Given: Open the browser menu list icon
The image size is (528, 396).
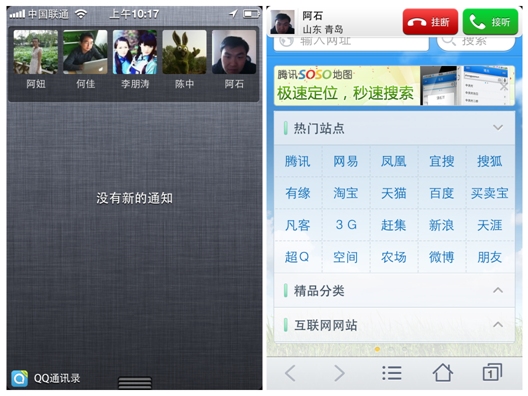Looking at the screenshot, I should click(392, 373).
